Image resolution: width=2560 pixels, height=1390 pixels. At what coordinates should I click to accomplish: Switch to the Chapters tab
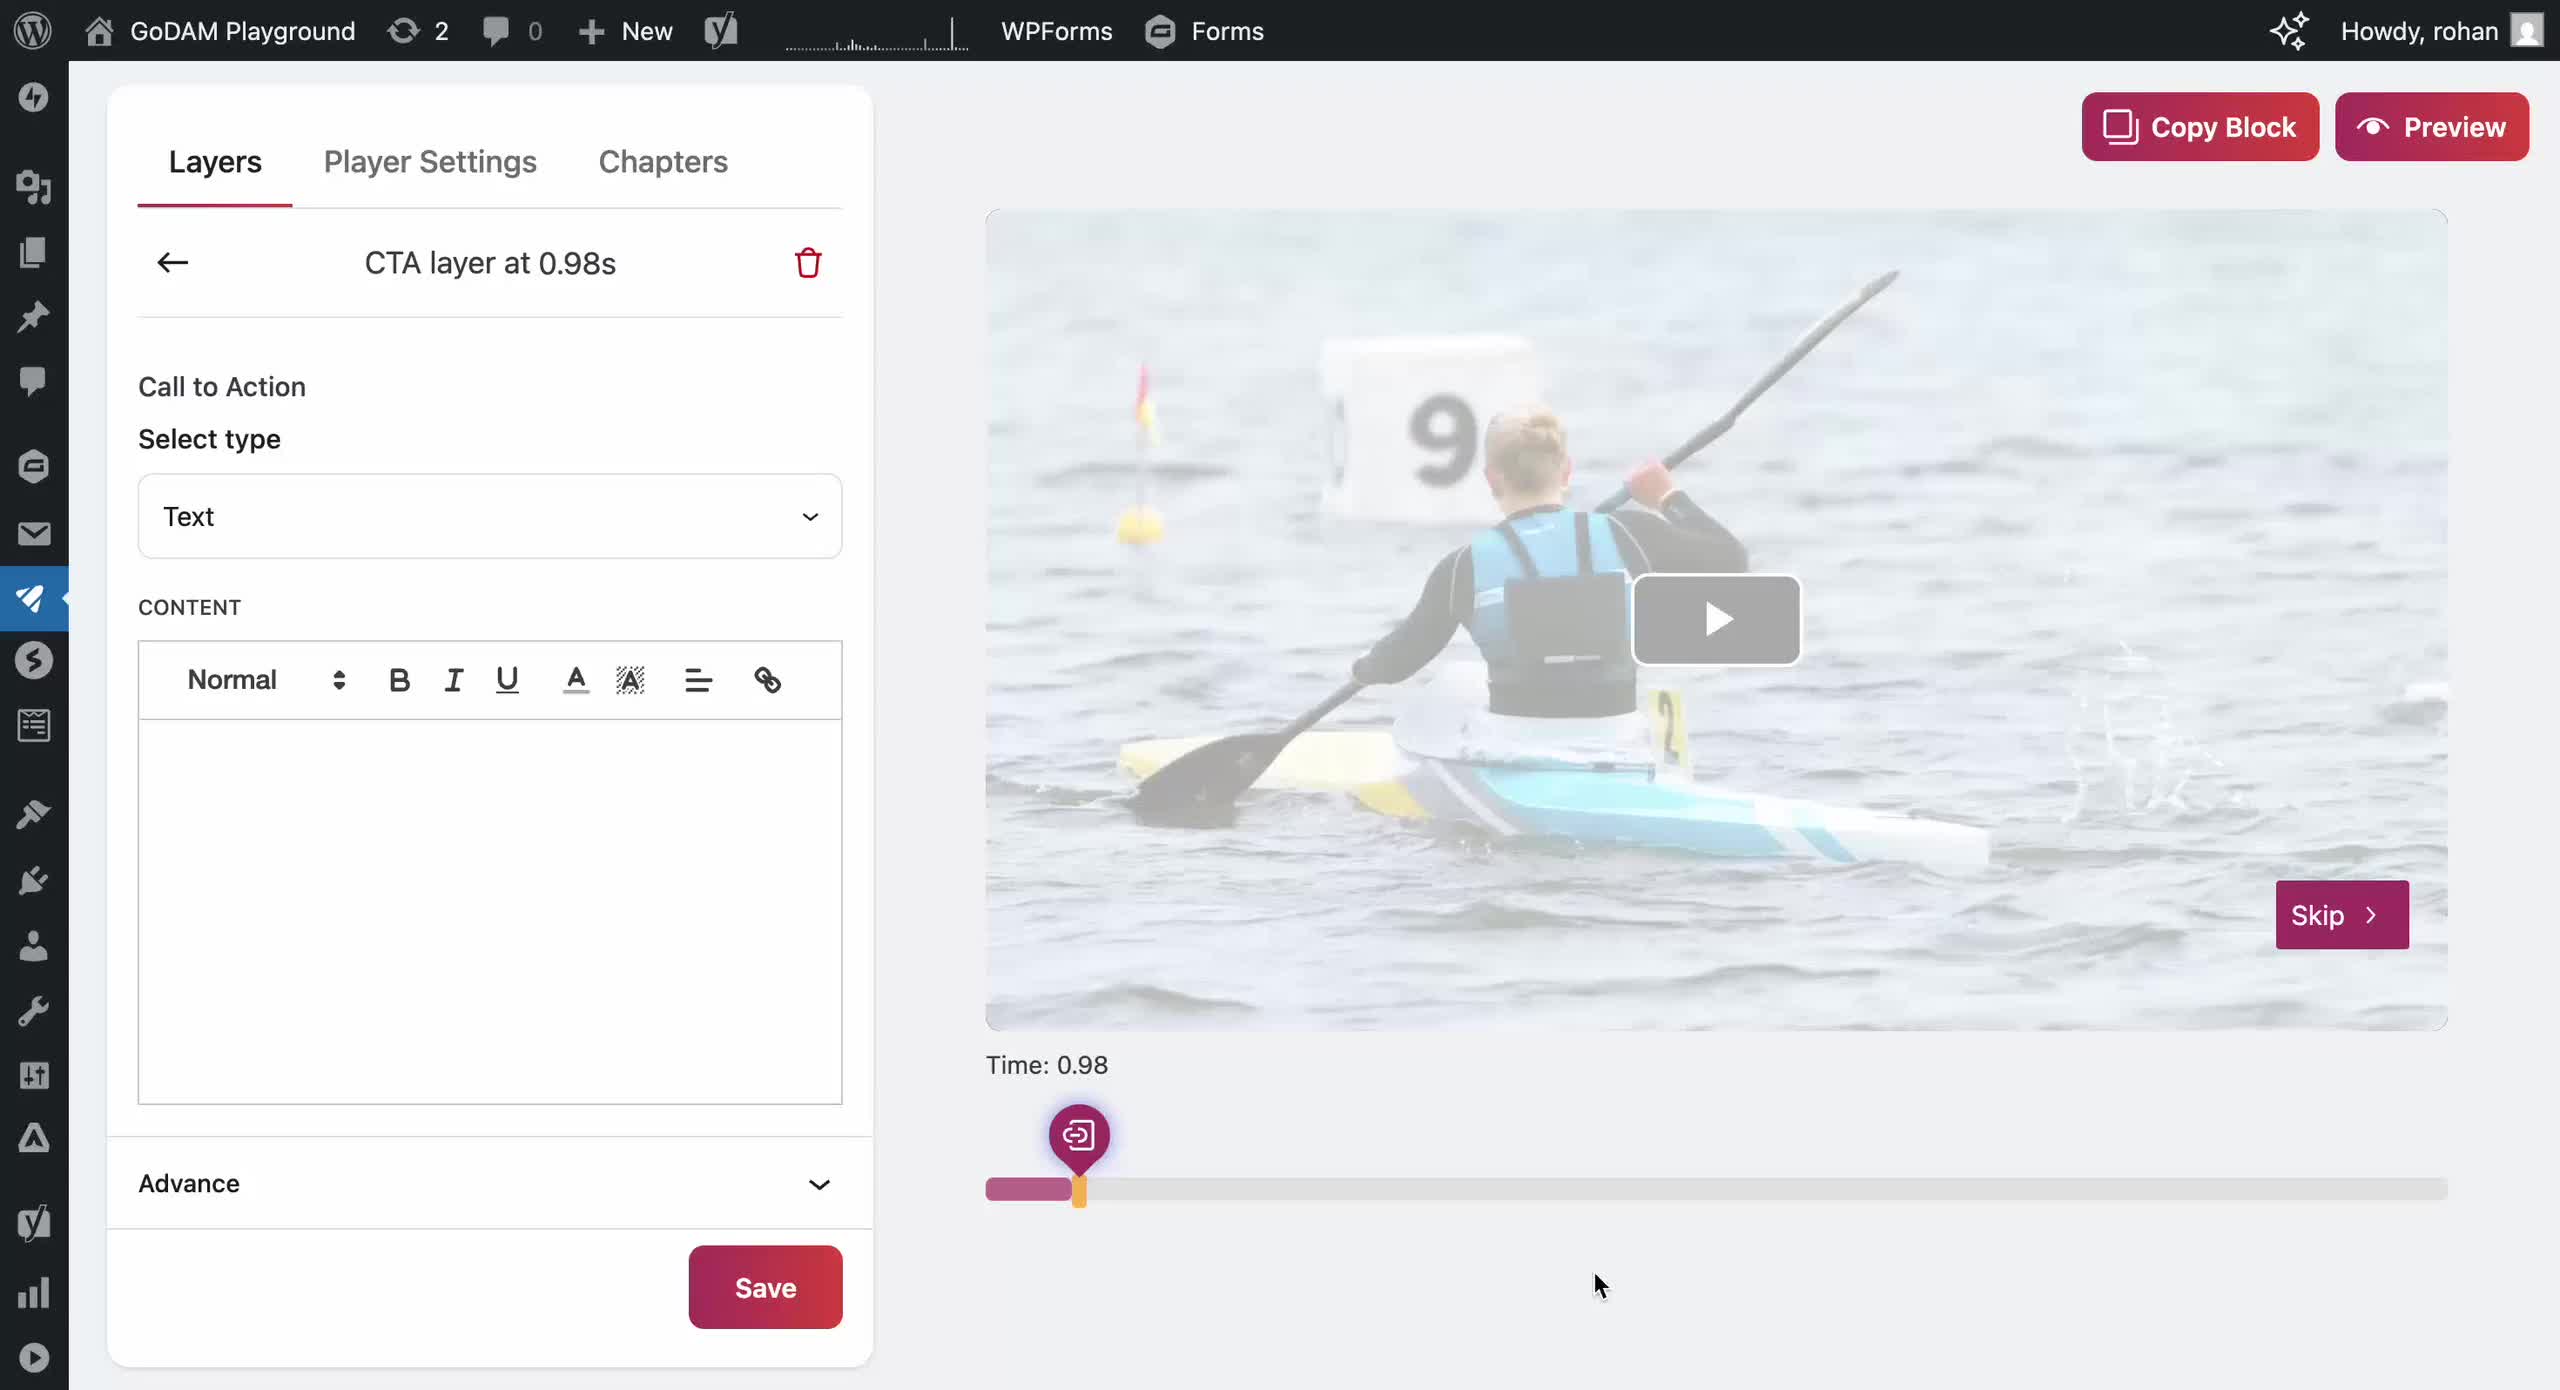pyautogui.click(x=662, y=162)
